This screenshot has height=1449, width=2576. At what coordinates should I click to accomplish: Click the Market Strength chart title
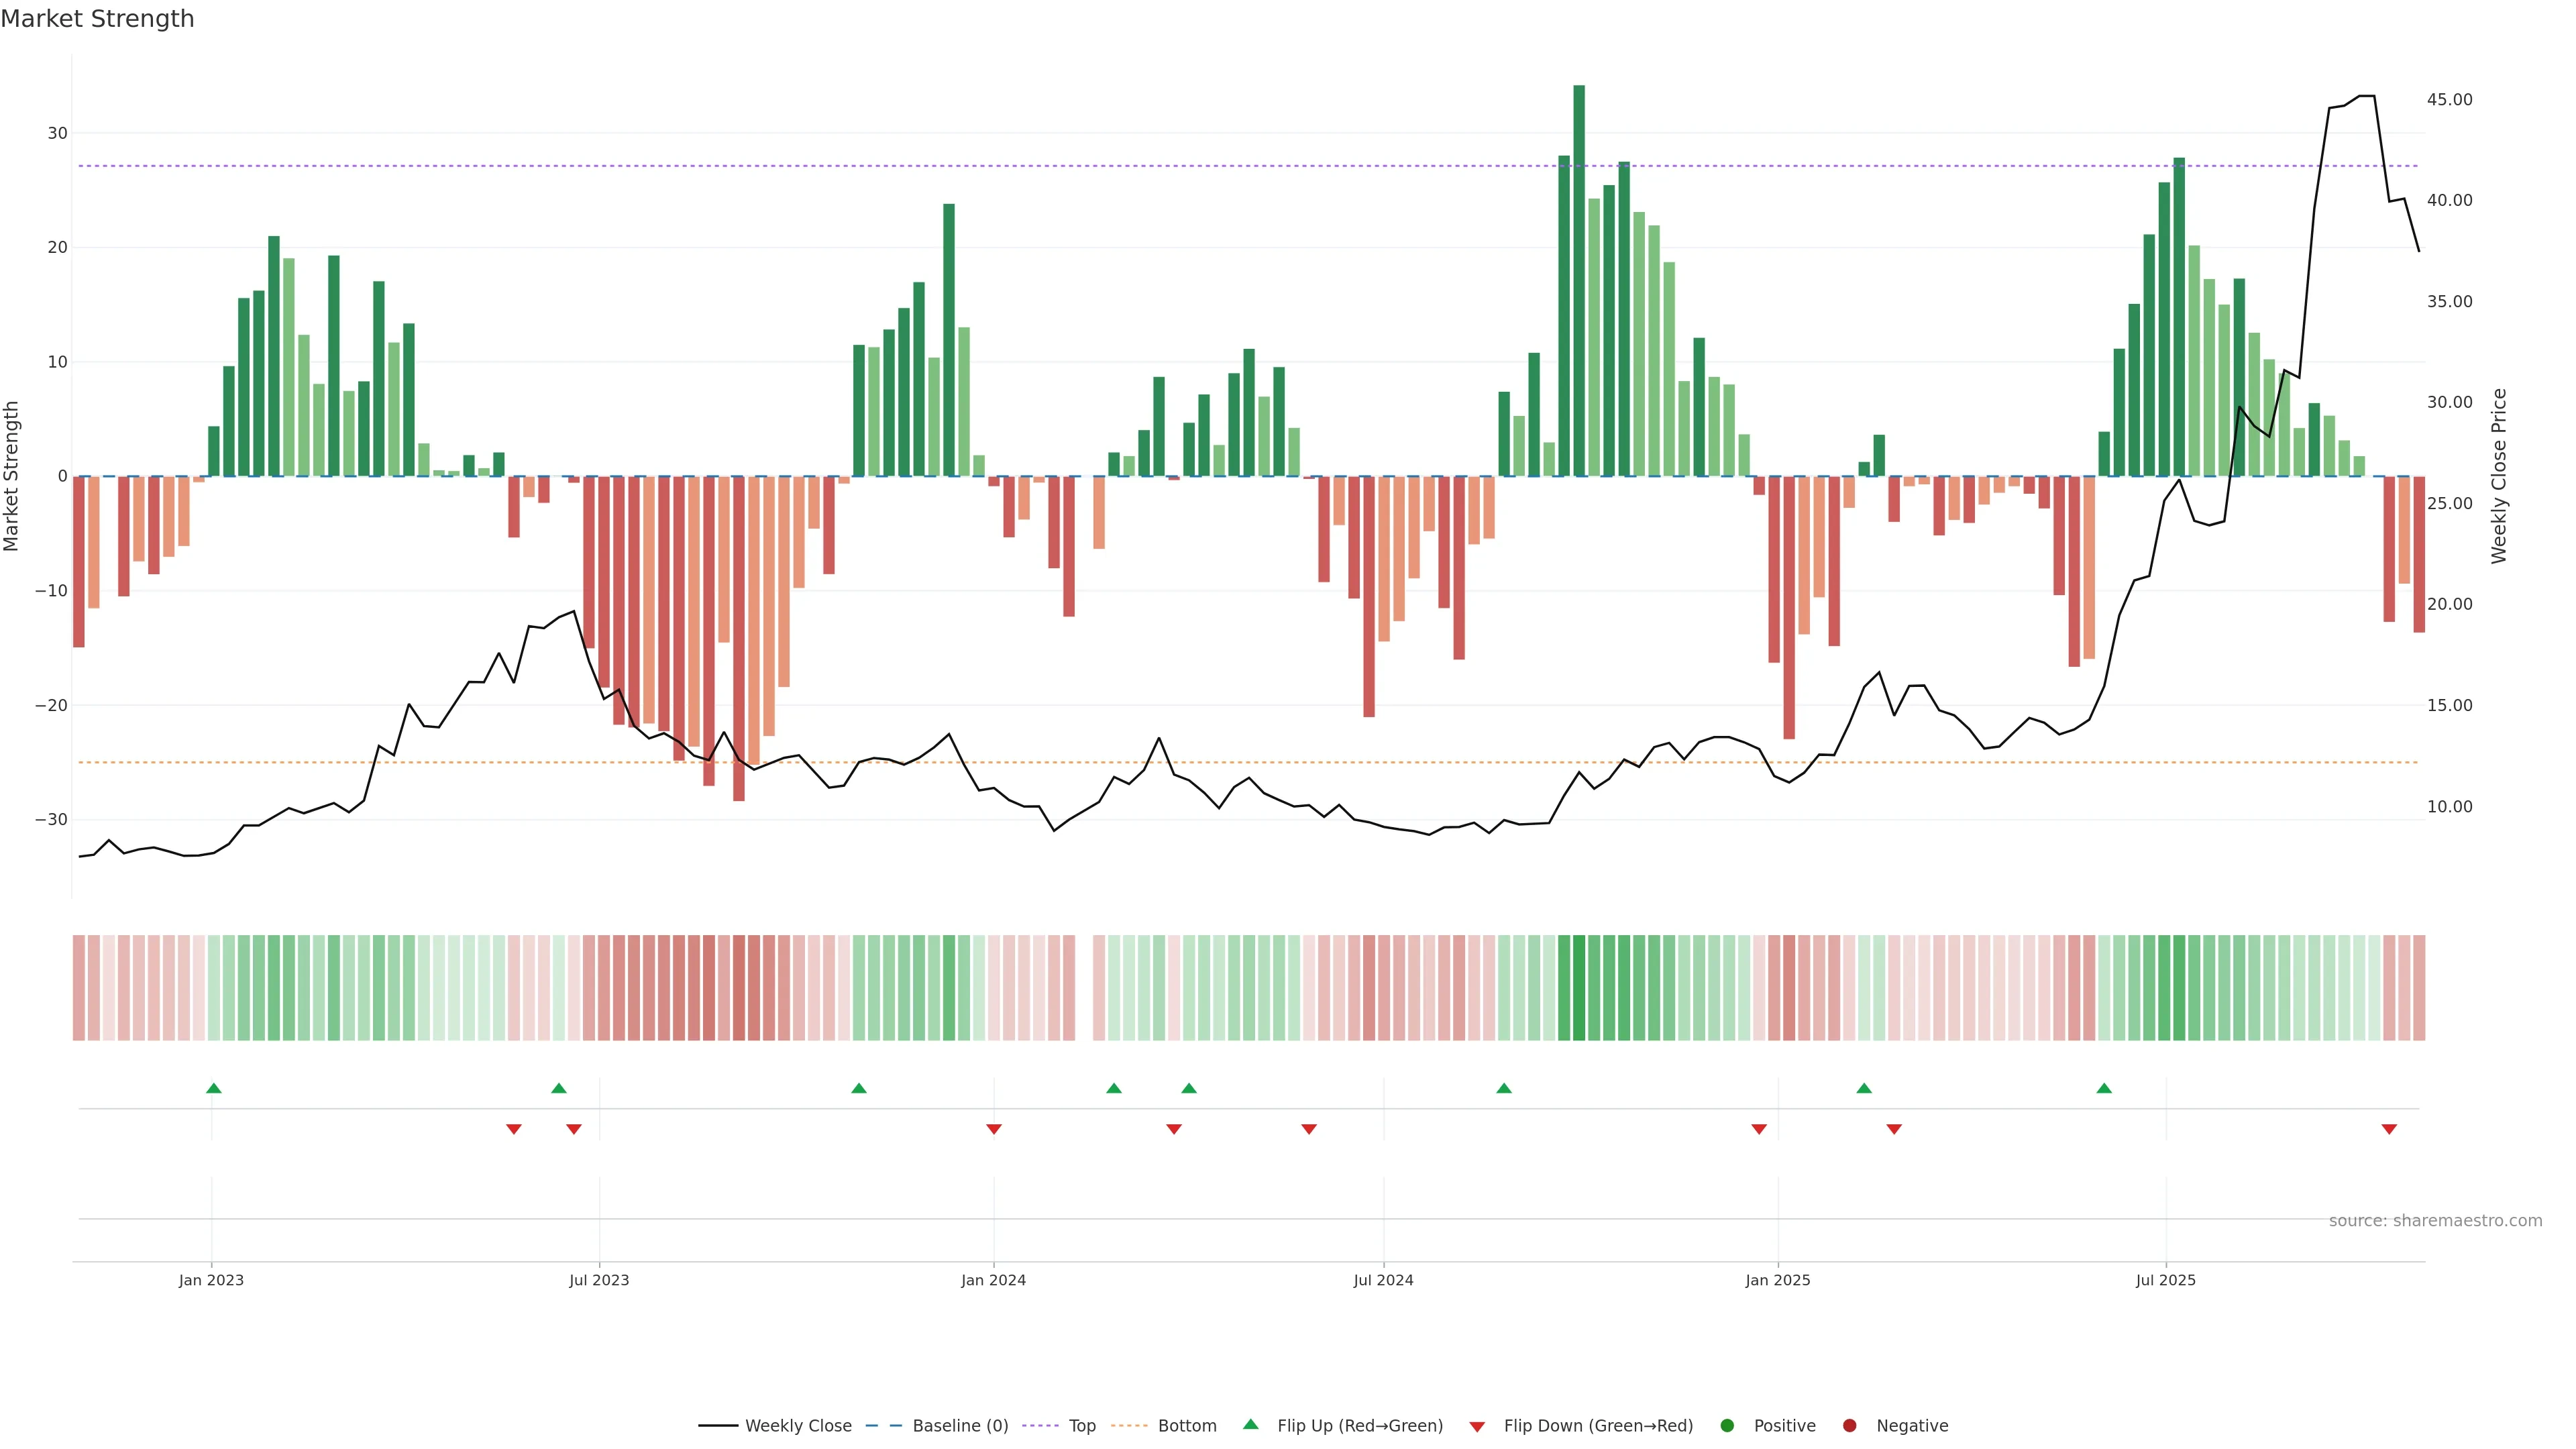[x=97, y=19]
